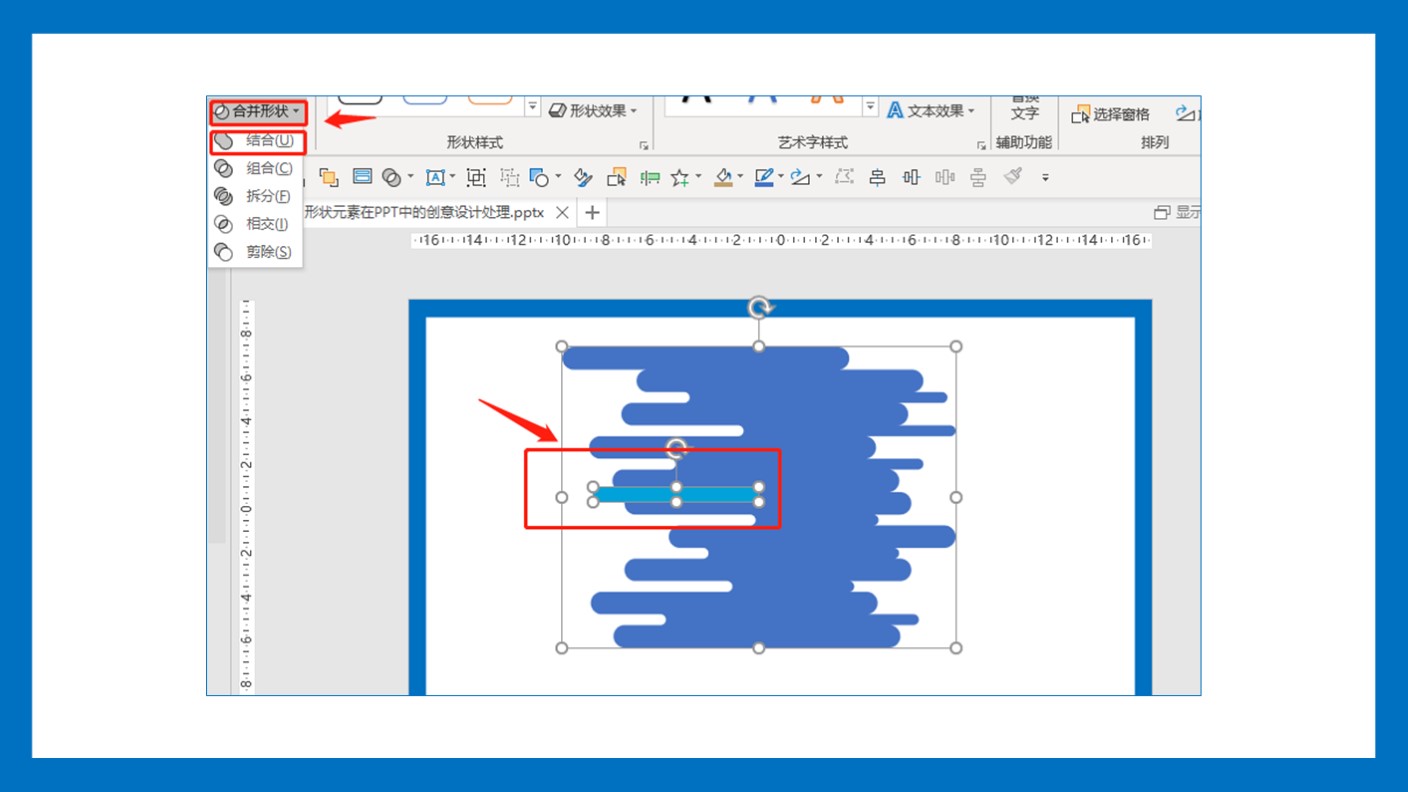This screenshot has width=1408, height=792.
Task: Open the 合并形状 merge shapes dropdown
Action: click(258, 111)
